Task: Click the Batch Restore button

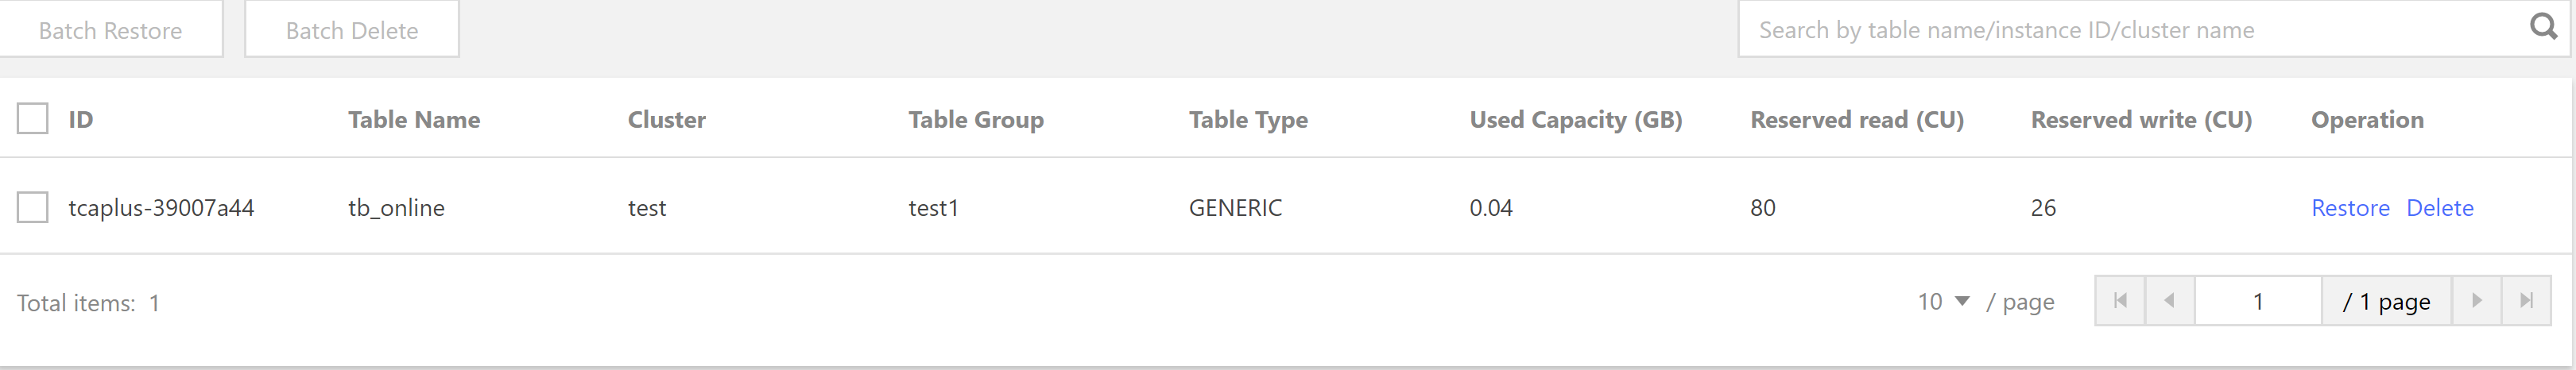Action: pos(110,29)
